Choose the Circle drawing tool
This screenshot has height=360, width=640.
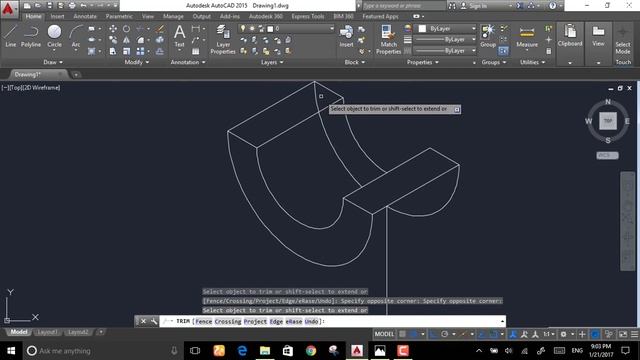point(54,36)
